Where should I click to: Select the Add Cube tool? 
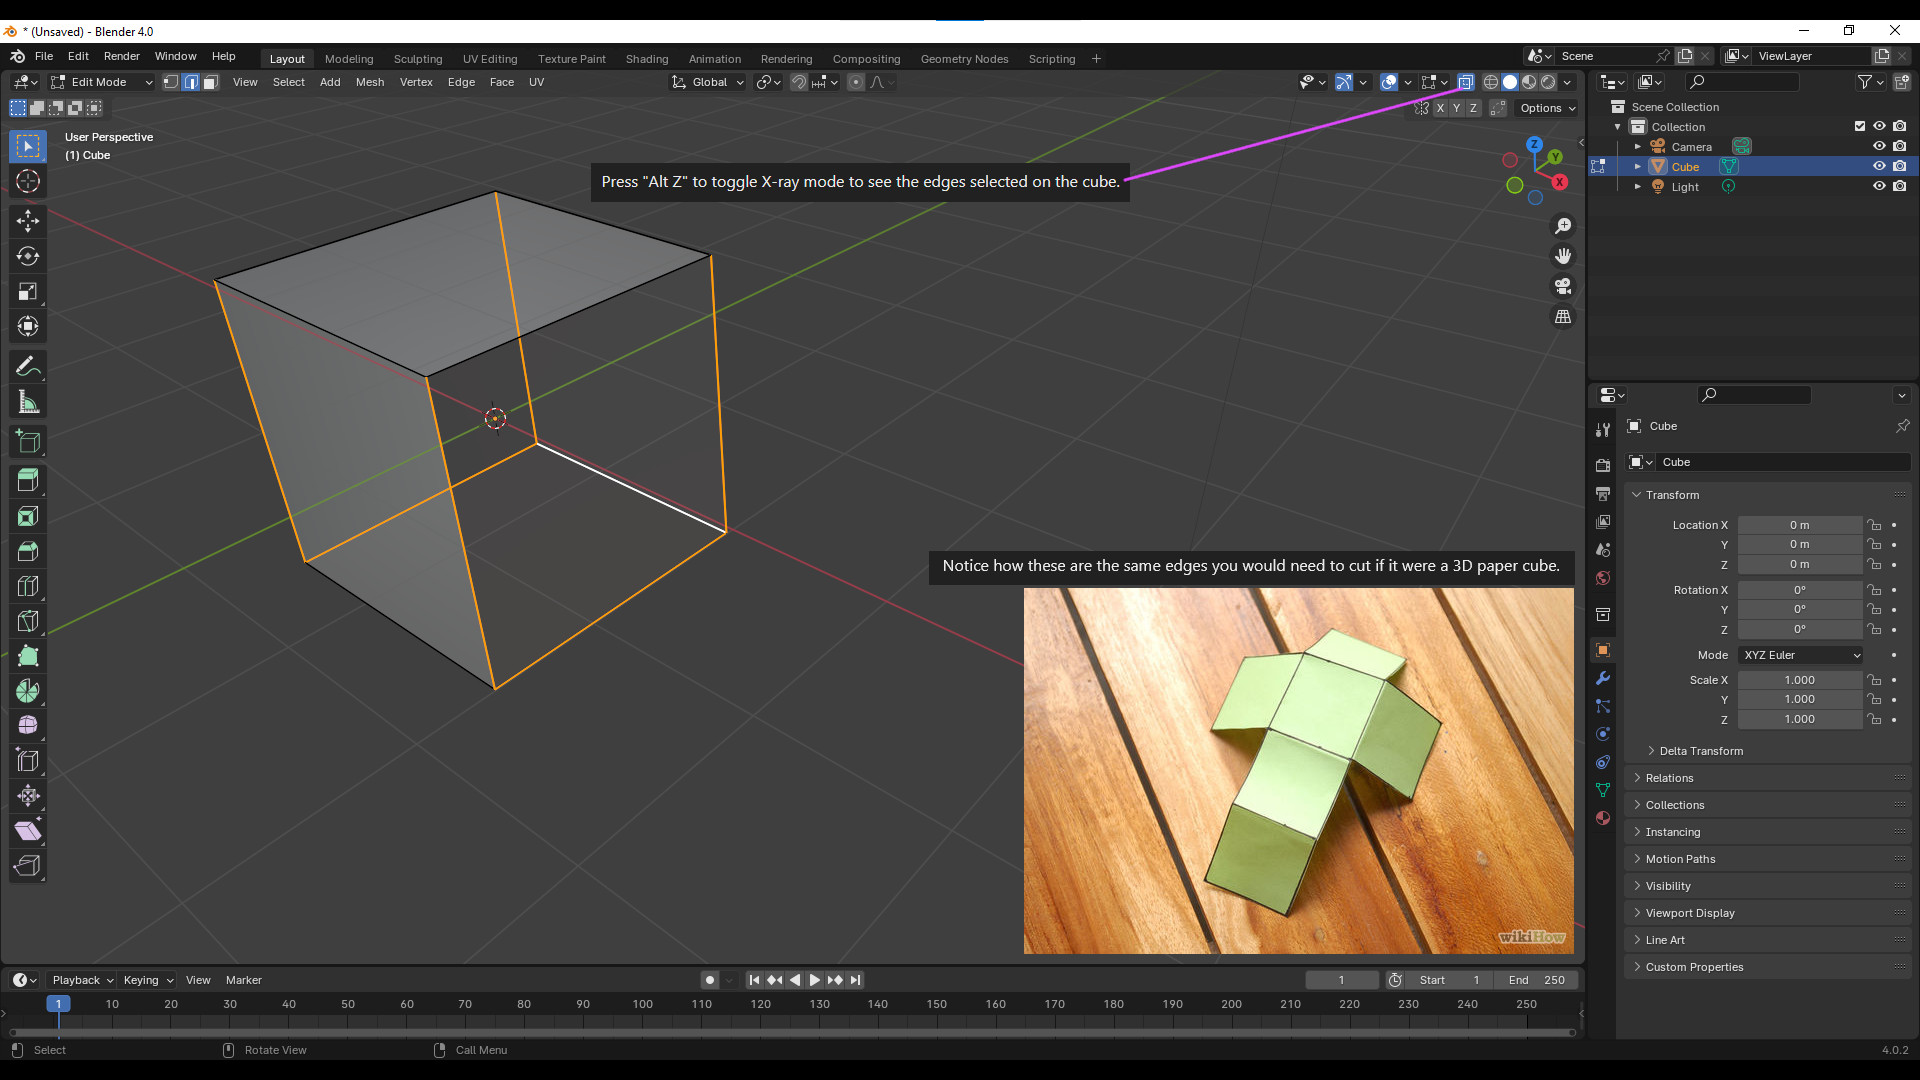coord(28,441)
